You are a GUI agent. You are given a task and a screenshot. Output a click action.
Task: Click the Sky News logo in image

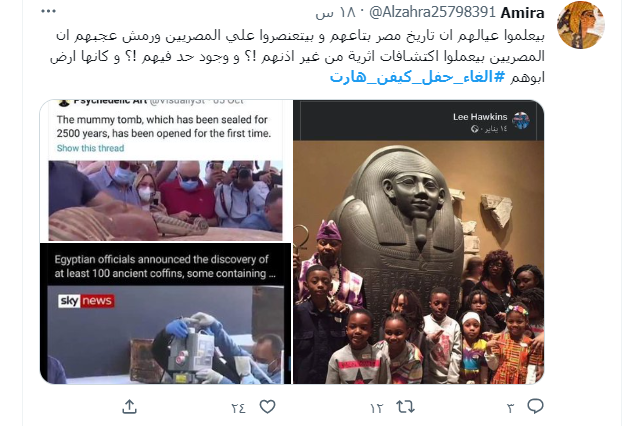(x=86, y=301)
